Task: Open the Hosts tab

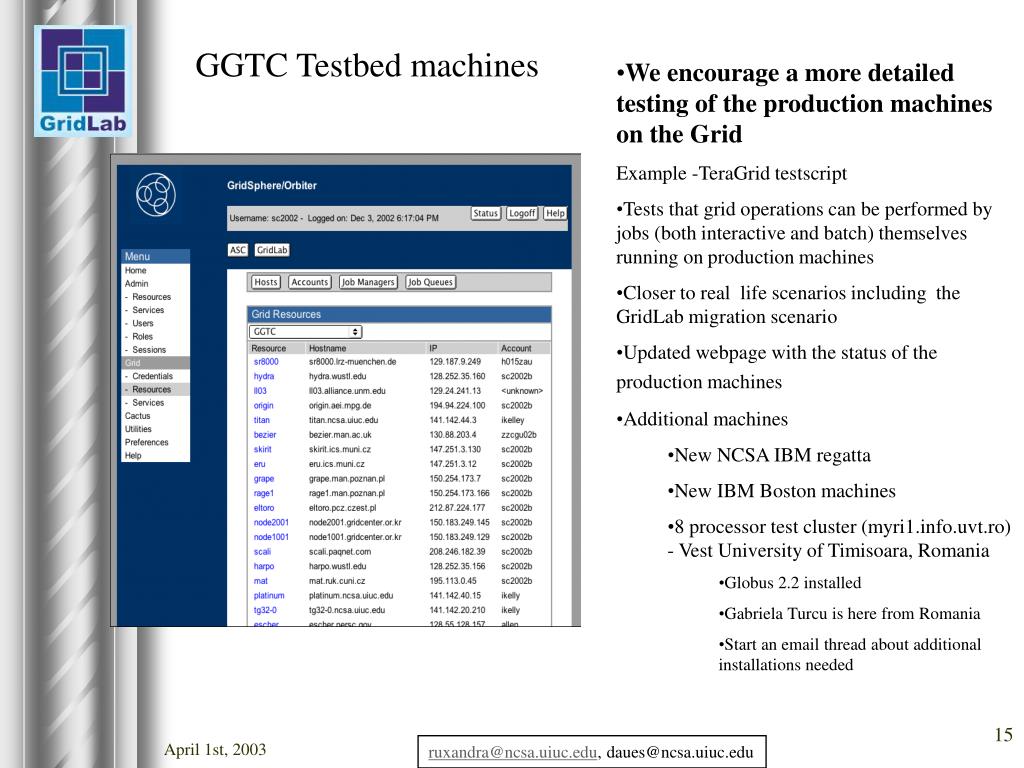Action: click(266, 282)
